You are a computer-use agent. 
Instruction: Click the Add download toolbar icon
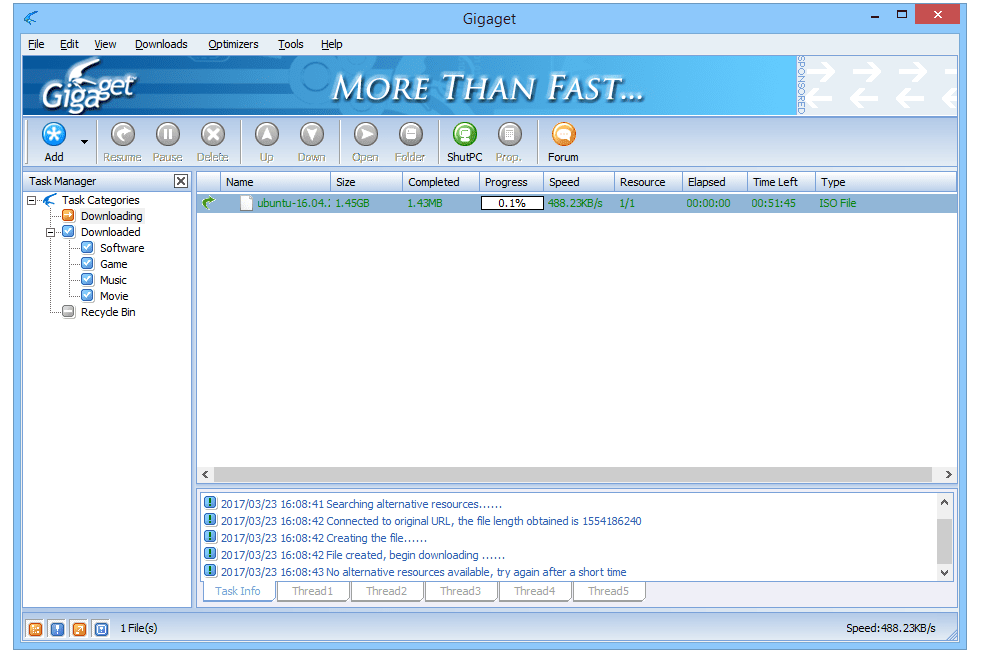coord(54,135)
